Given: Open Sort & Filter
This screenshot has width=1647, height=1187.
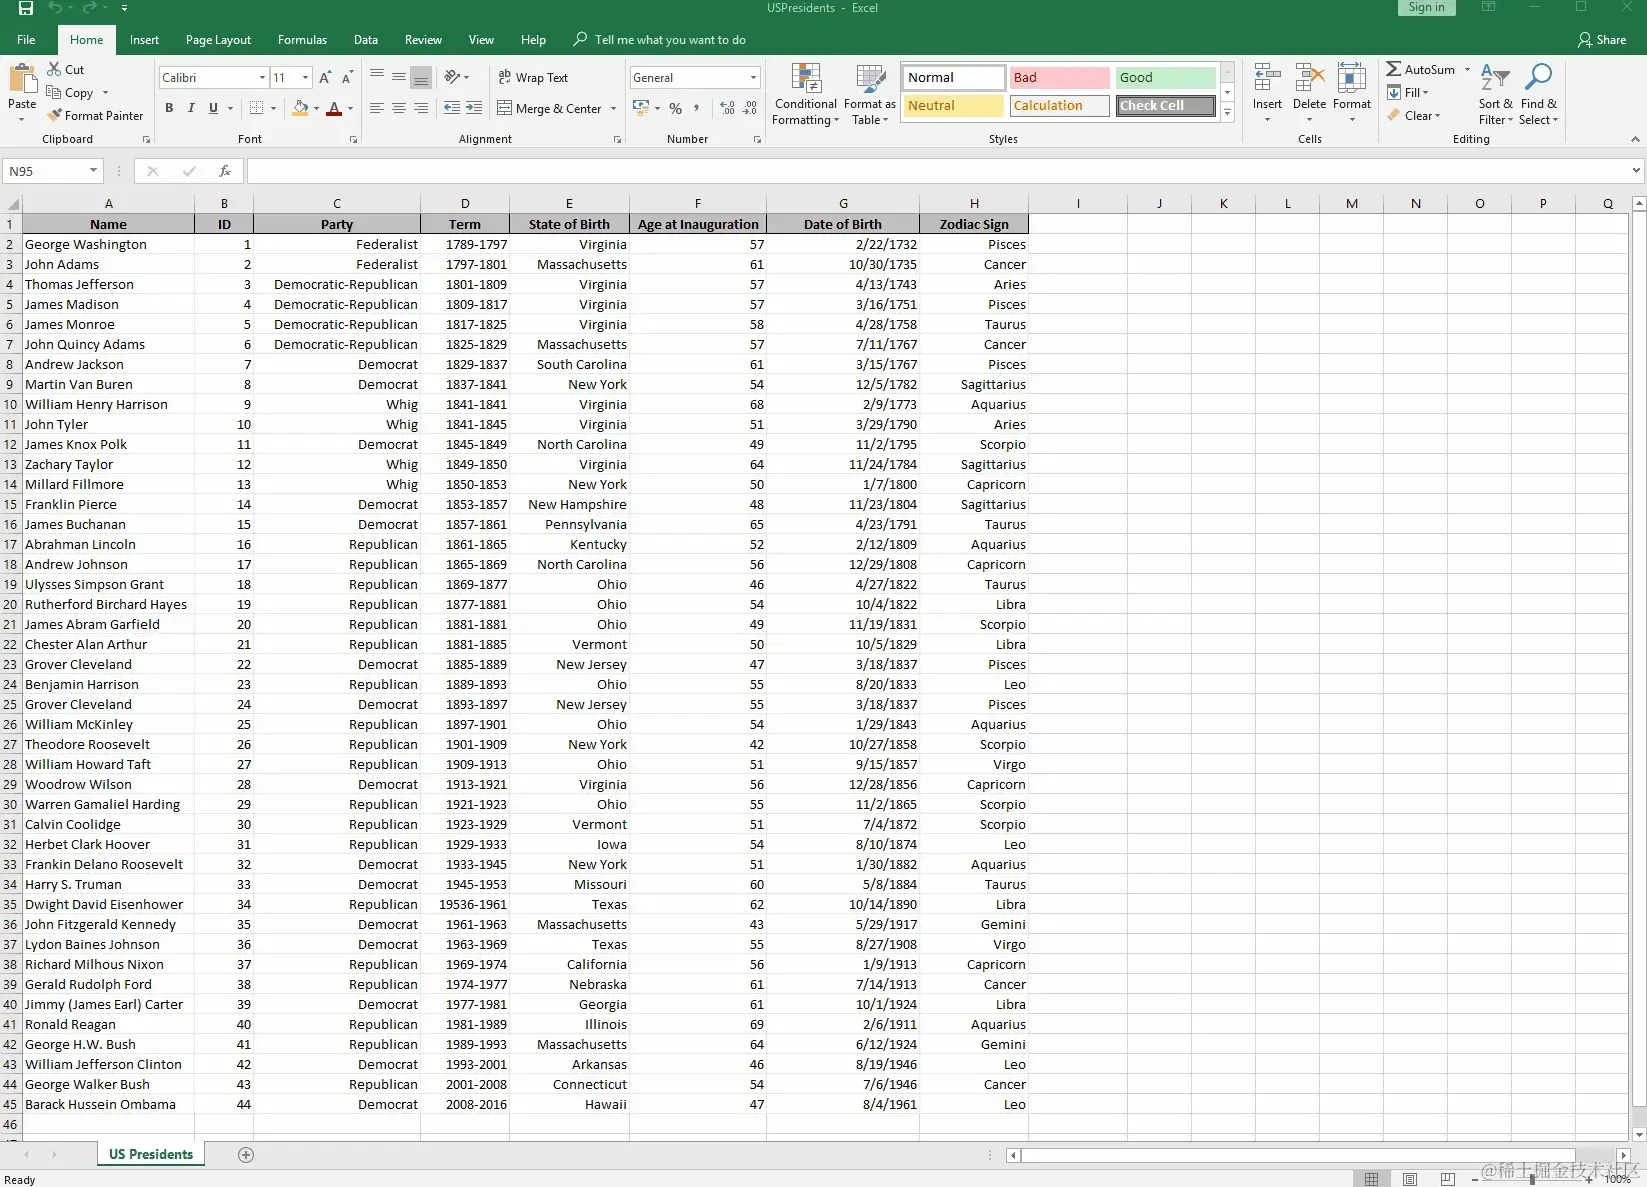Looking at the screenshot, I should [1495, 94].
